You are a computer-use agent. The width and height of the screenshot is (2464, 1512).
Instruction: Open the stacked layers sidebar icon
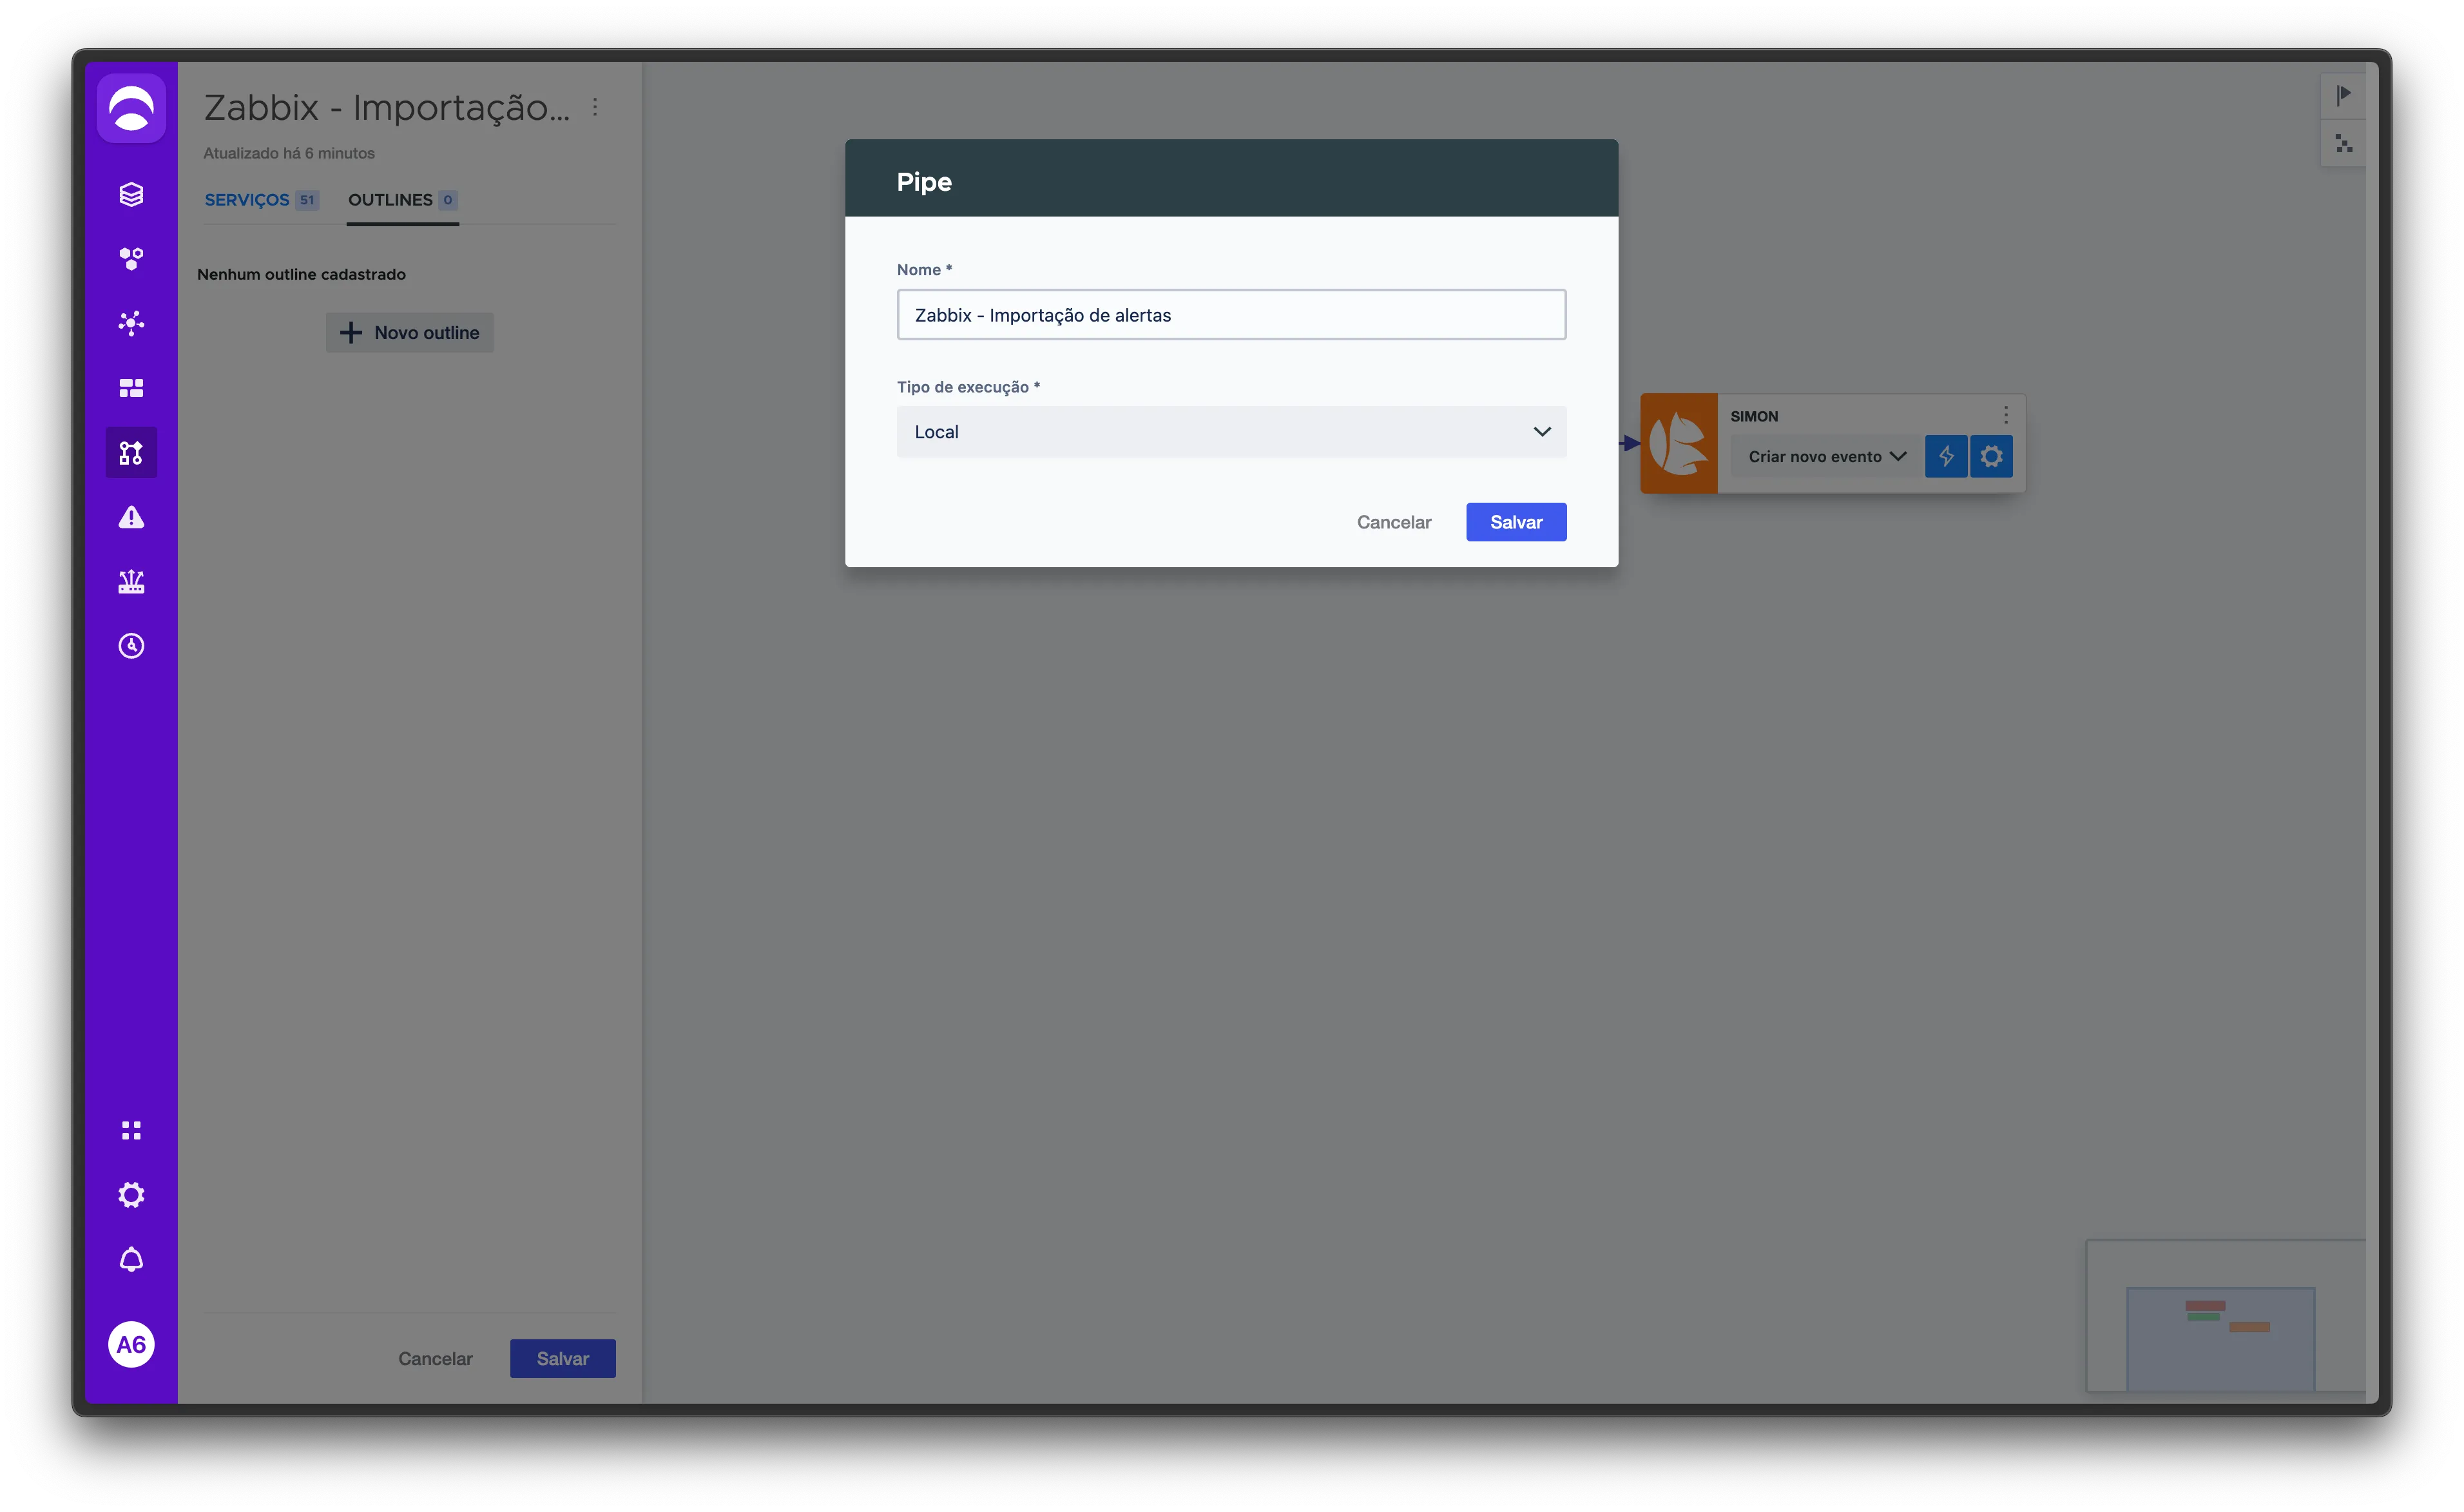click(131, 194)
